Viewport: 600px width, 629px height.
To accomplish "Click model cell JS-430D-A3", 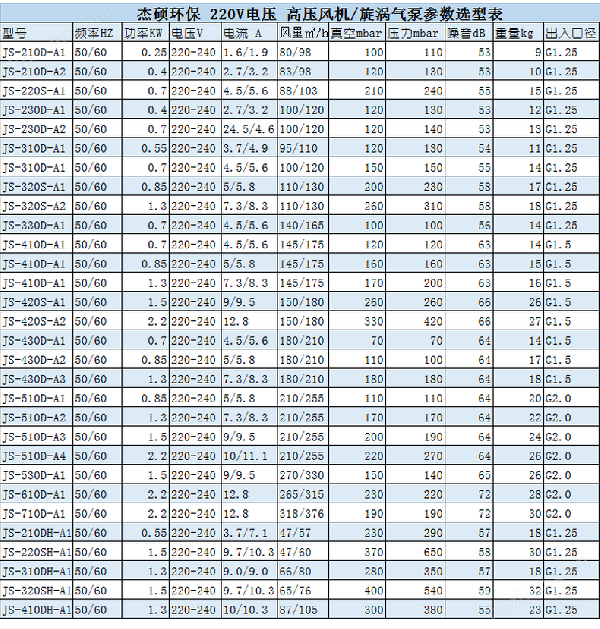I will click(34, 379).
